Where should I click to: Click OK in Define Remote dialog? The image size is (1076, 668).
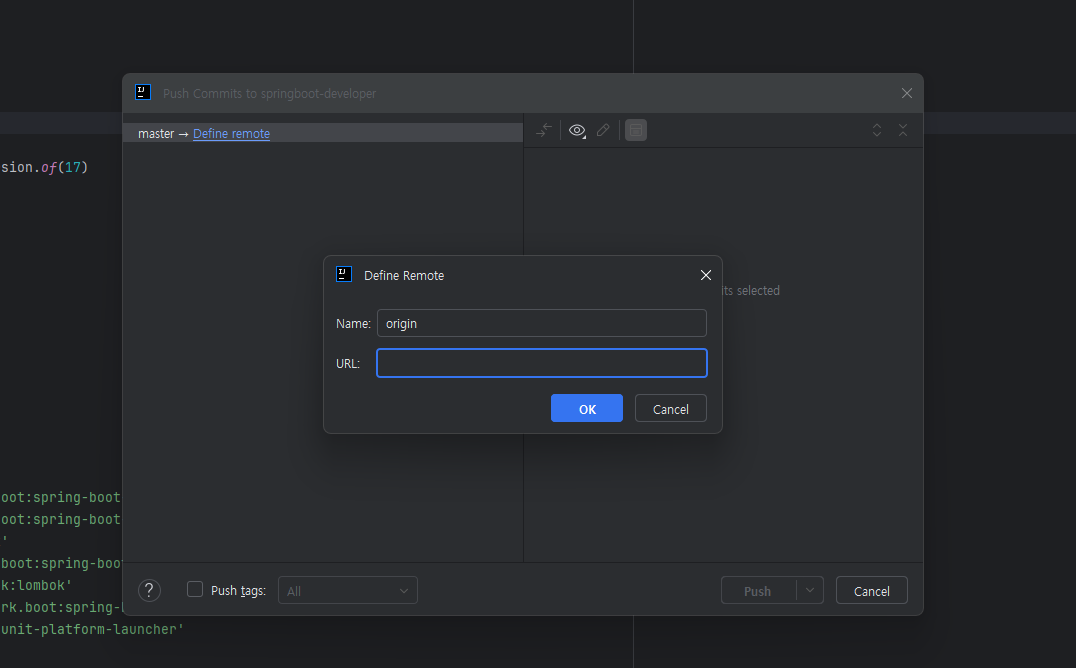[587, 408]
